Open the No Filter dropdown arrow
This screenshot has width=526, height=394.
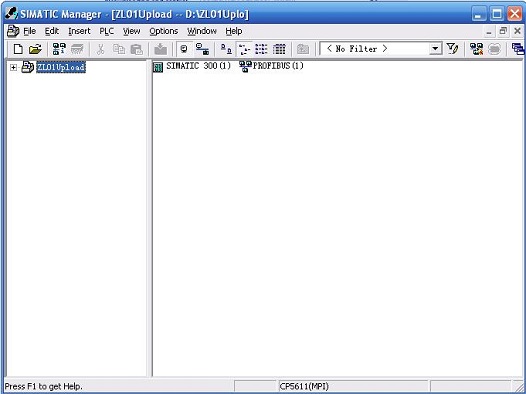coord(435,49)
